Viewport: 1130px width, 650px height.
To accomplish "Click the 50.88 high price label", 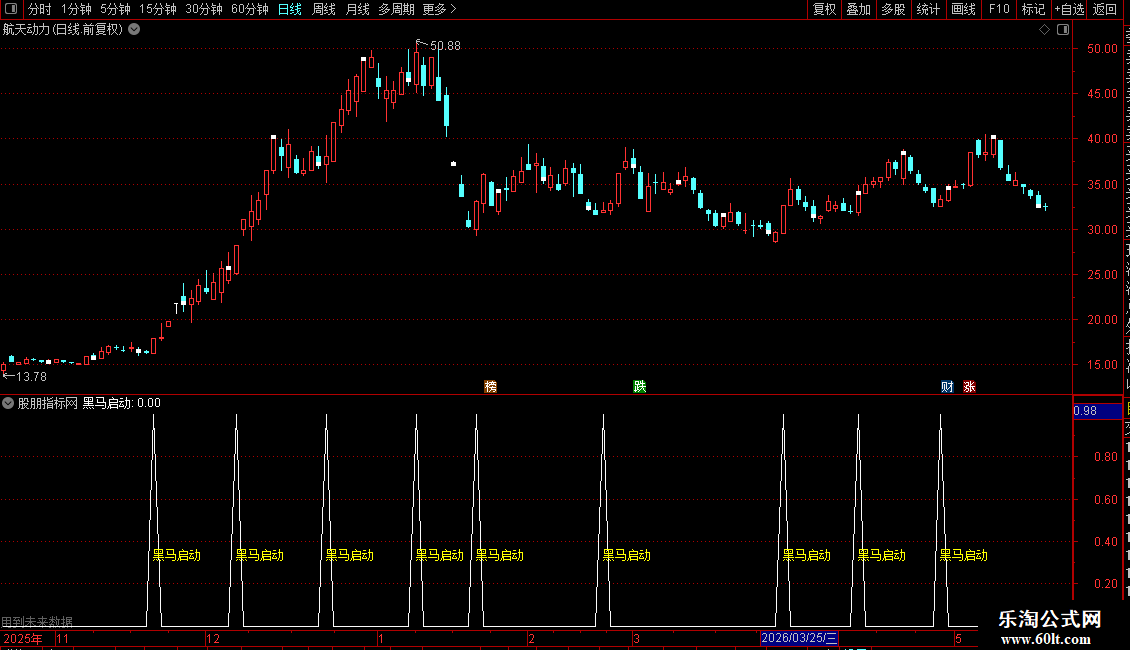I will (x=445, y=45).
